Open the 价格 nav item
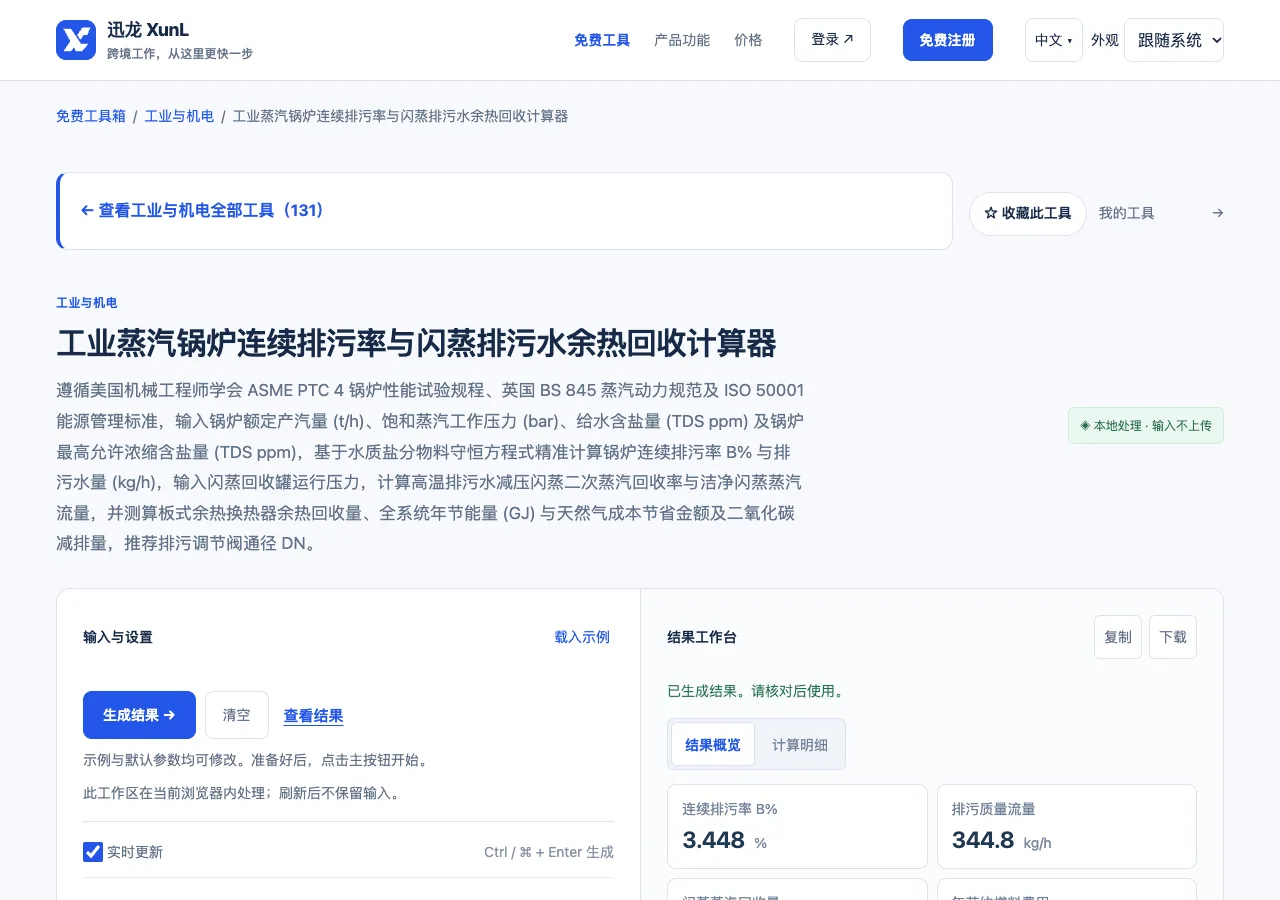This screenshot has width=1280, height=900. click(x=748, y=40)
